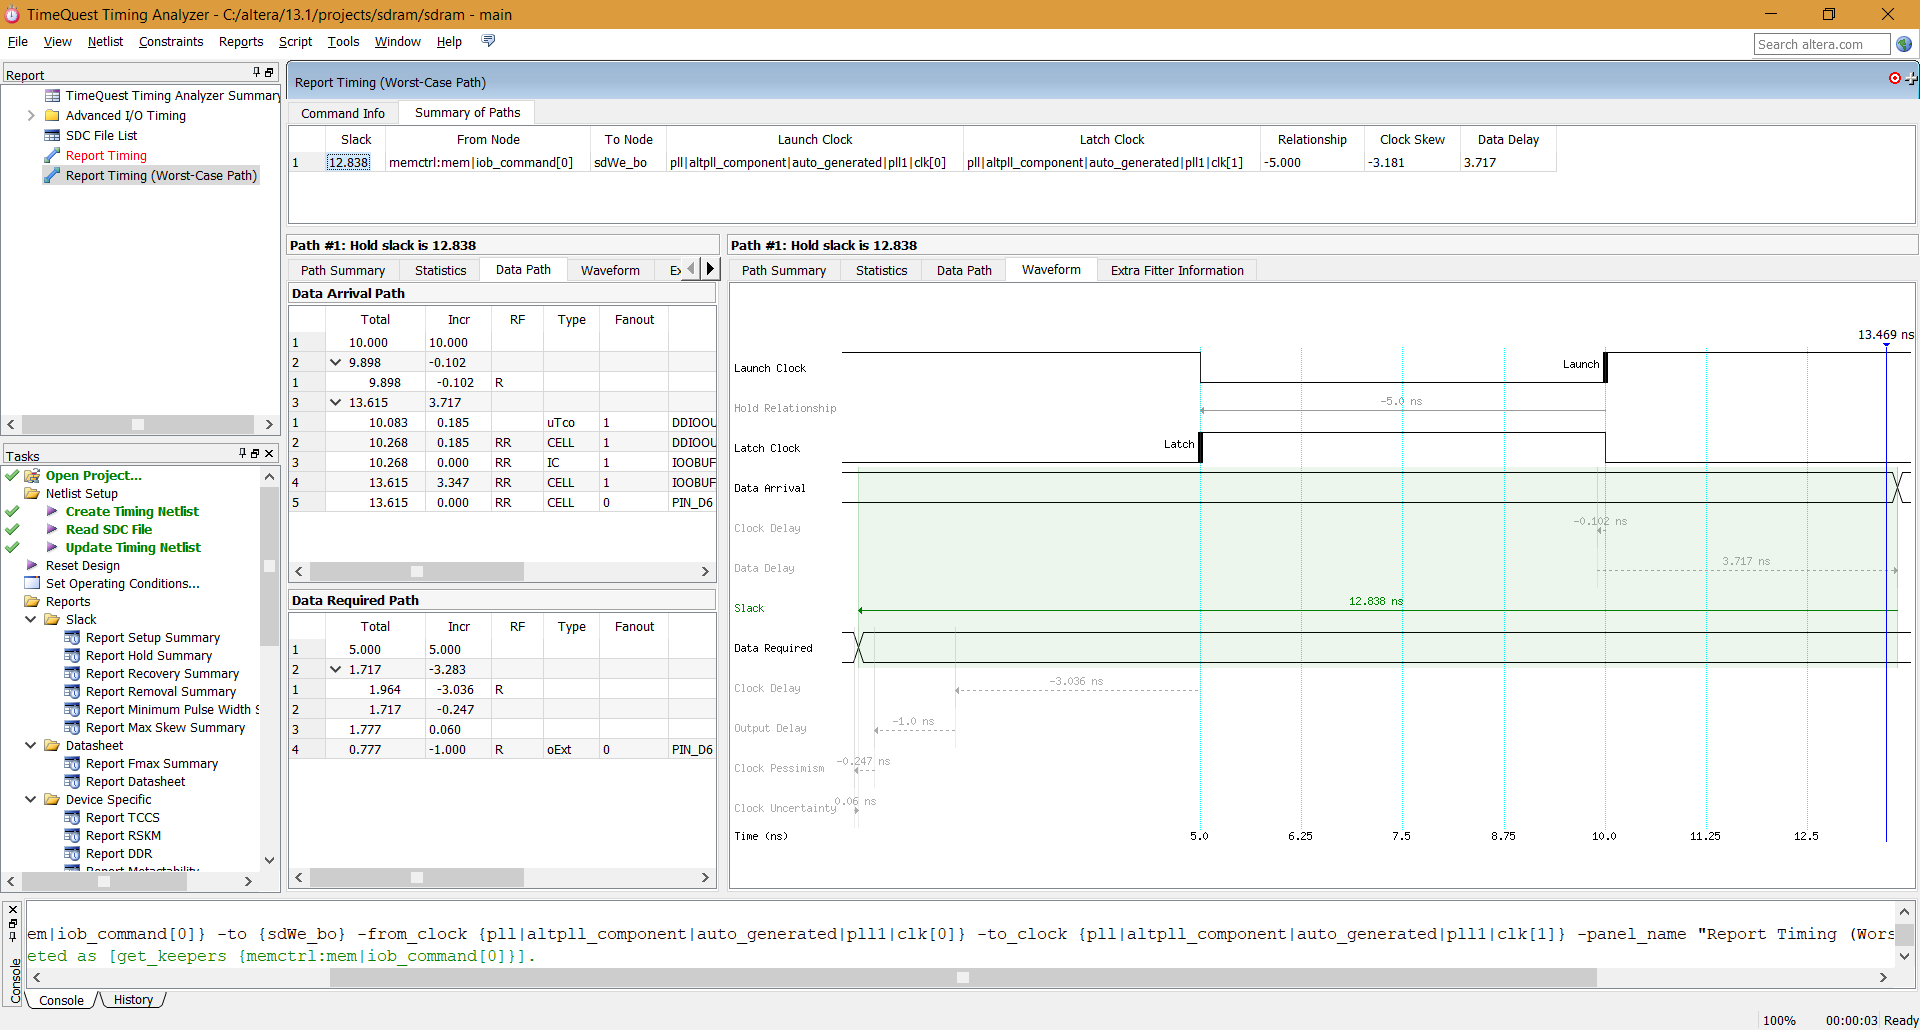Collapse the Datasheet folder
The height and width of the screenshot is (1030, 1920).
[x=31, y=746]
